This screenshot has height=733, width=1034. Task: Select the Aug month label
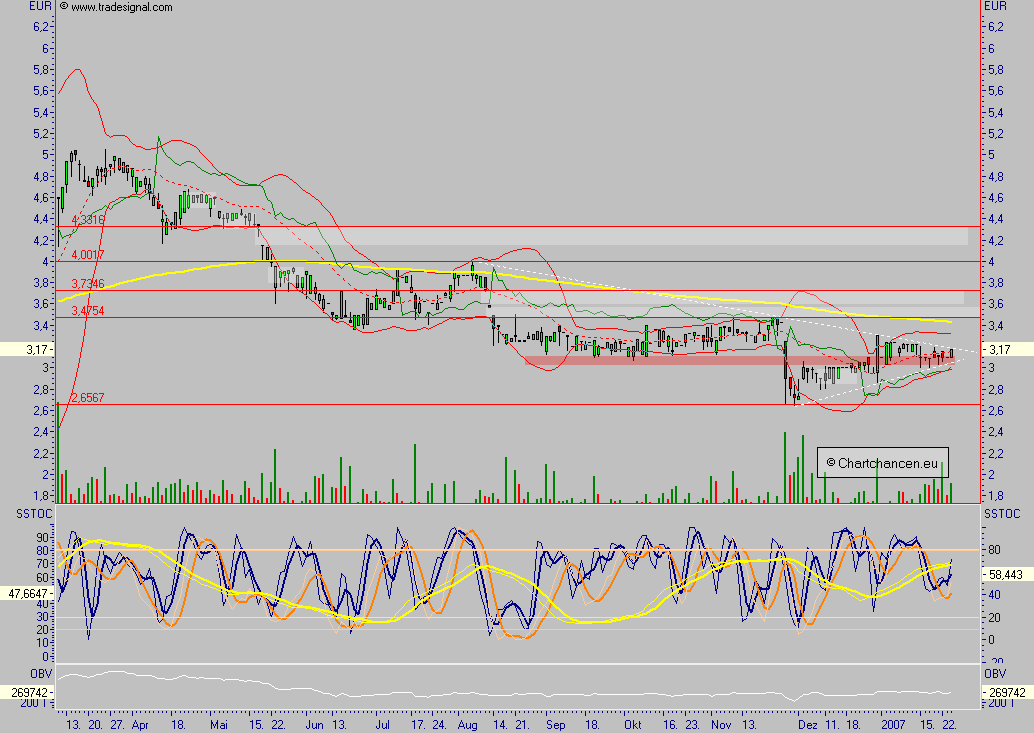(x=467, y=725)
